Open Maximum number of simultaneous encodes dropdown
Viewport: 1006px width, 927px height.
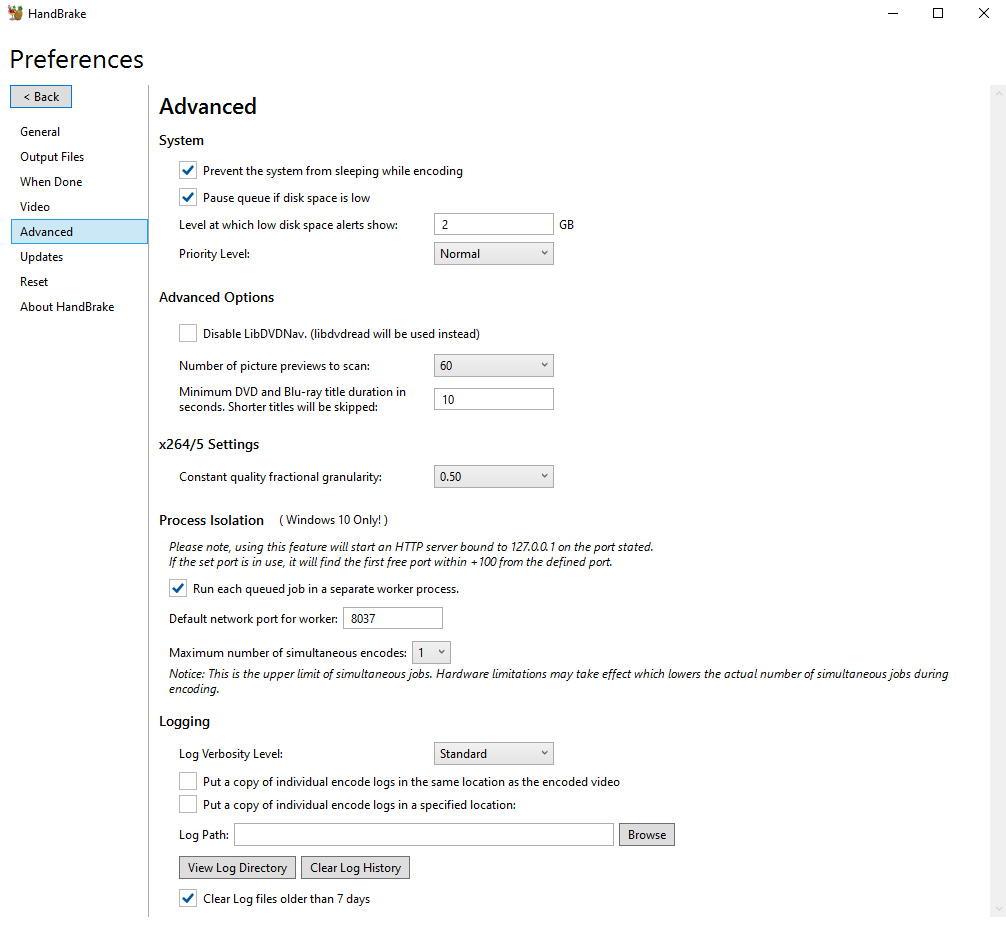pyautogui.click(x=431, y=652)
